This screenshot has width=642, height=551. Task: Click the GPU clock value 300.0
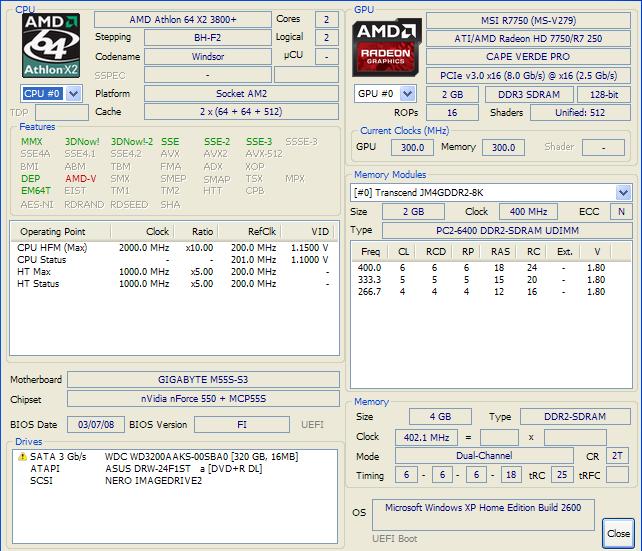412,147
